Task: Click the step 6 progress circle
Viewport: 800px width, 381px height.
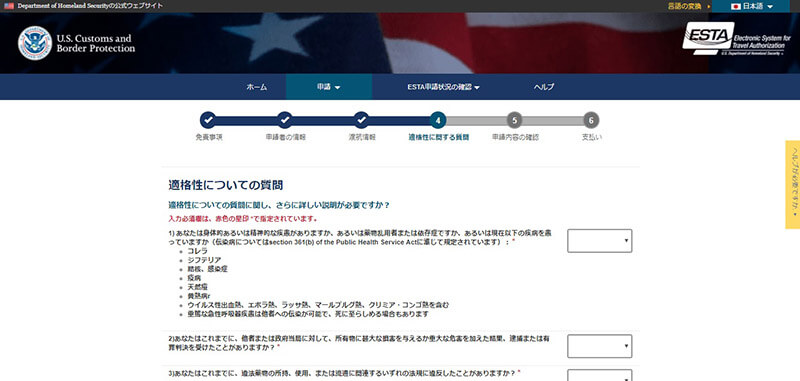Action: pos(591,120)
